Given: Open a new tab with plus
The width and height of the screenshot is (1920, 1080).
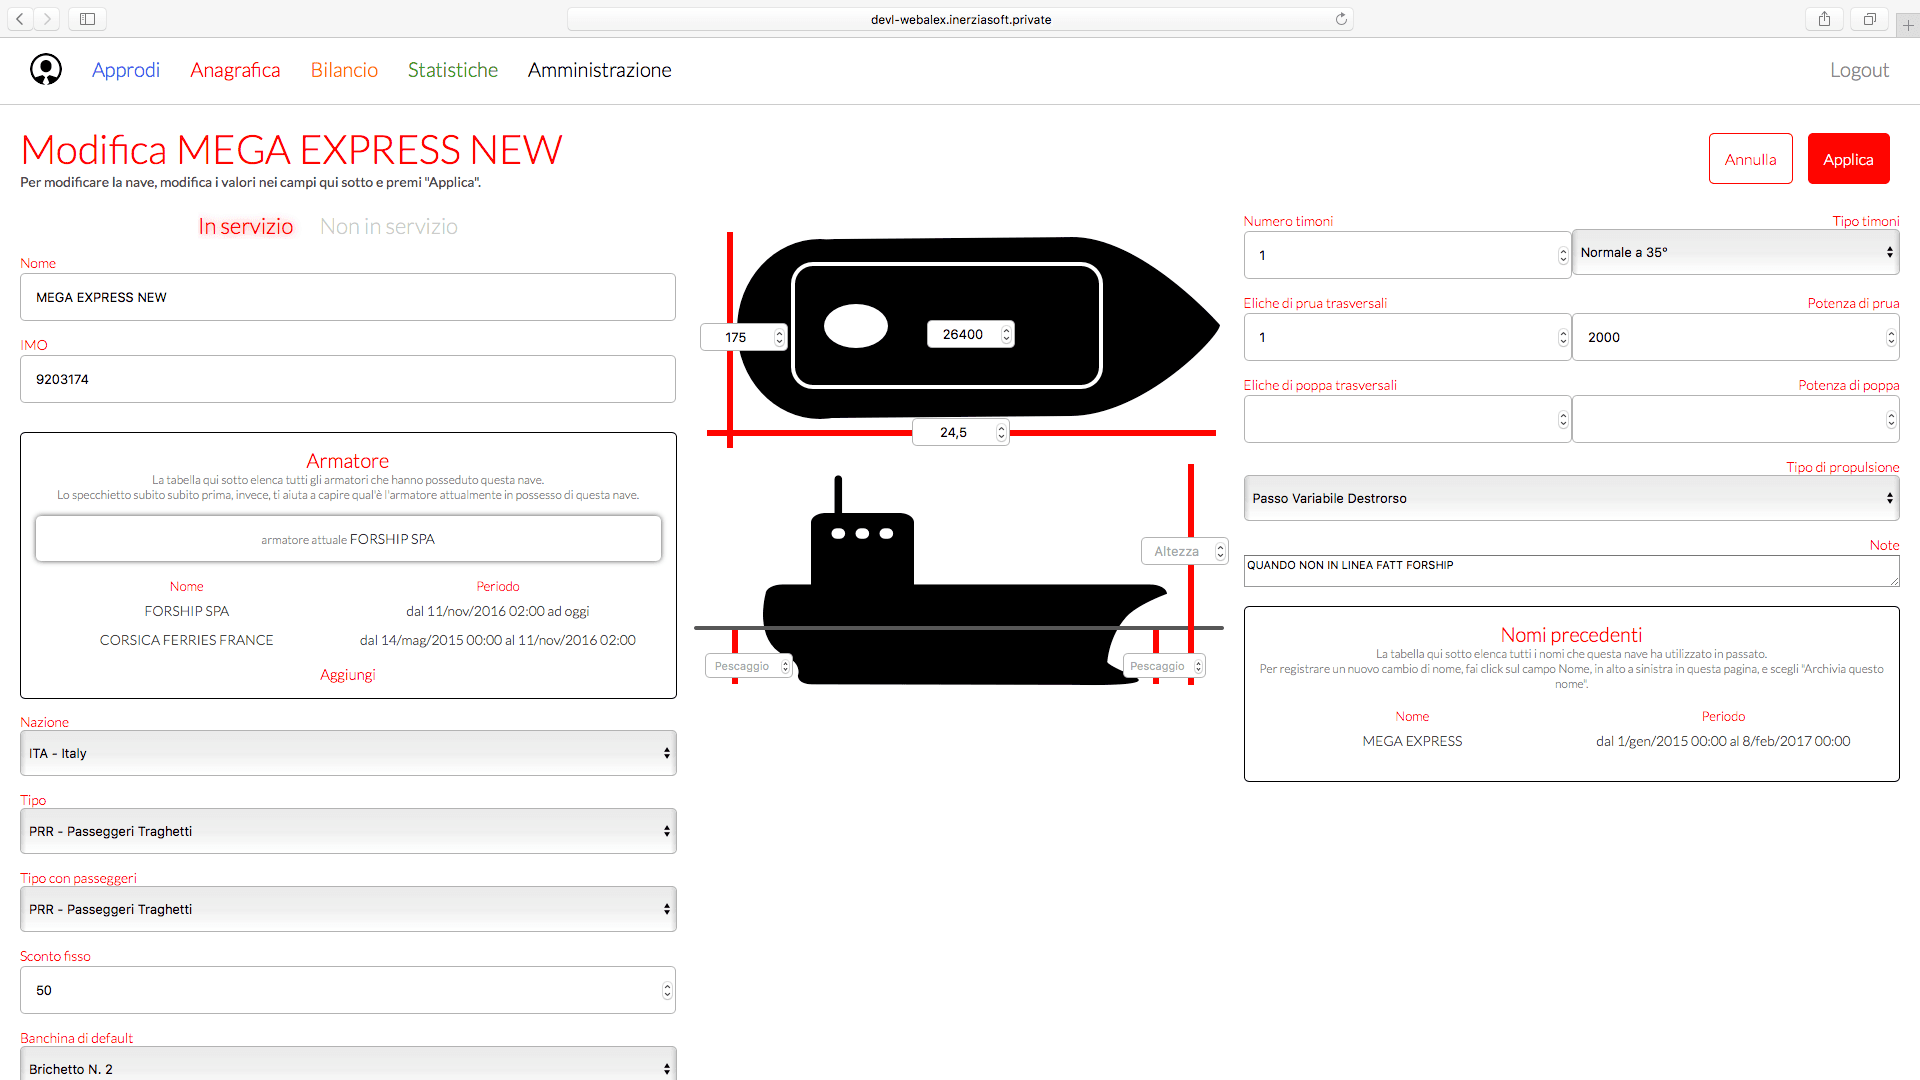Looking at the screenshot, I should point(1908,25).
